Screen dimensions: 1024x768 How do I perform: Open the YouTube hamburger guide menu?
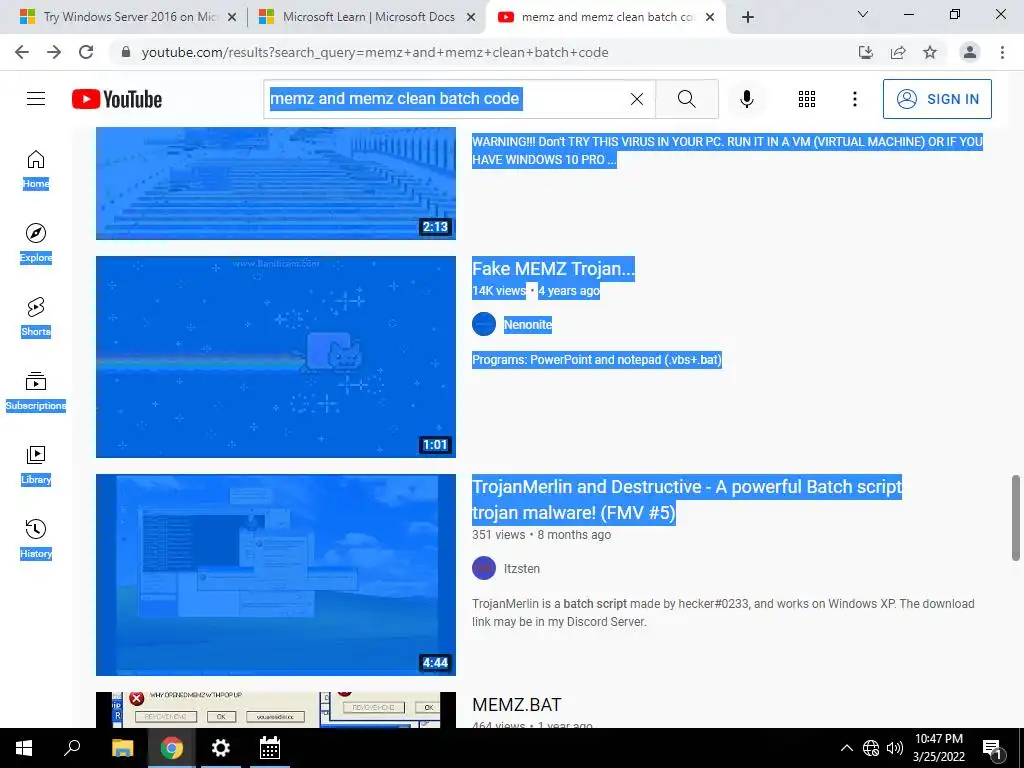(36, 99)
